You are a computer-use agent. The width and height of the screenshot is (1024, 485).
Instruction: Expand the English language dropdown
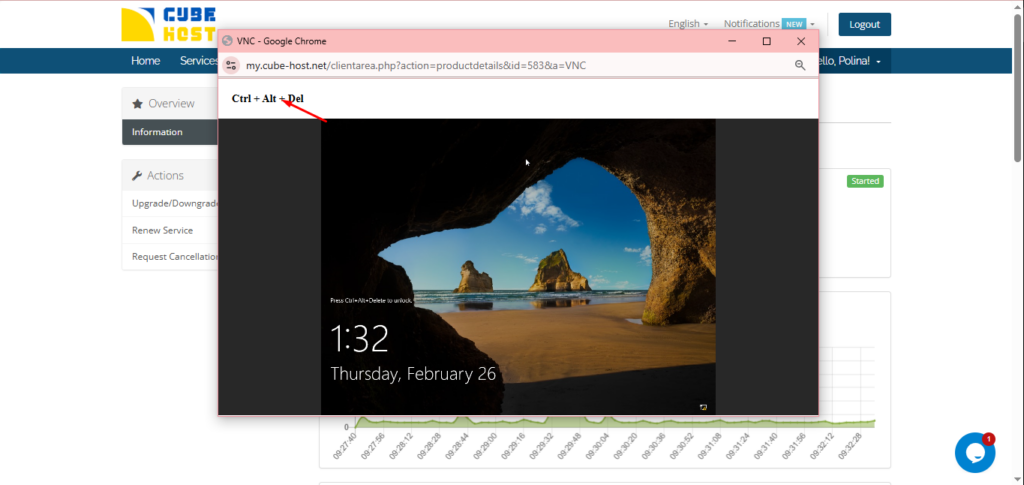[x=688, y=24]
